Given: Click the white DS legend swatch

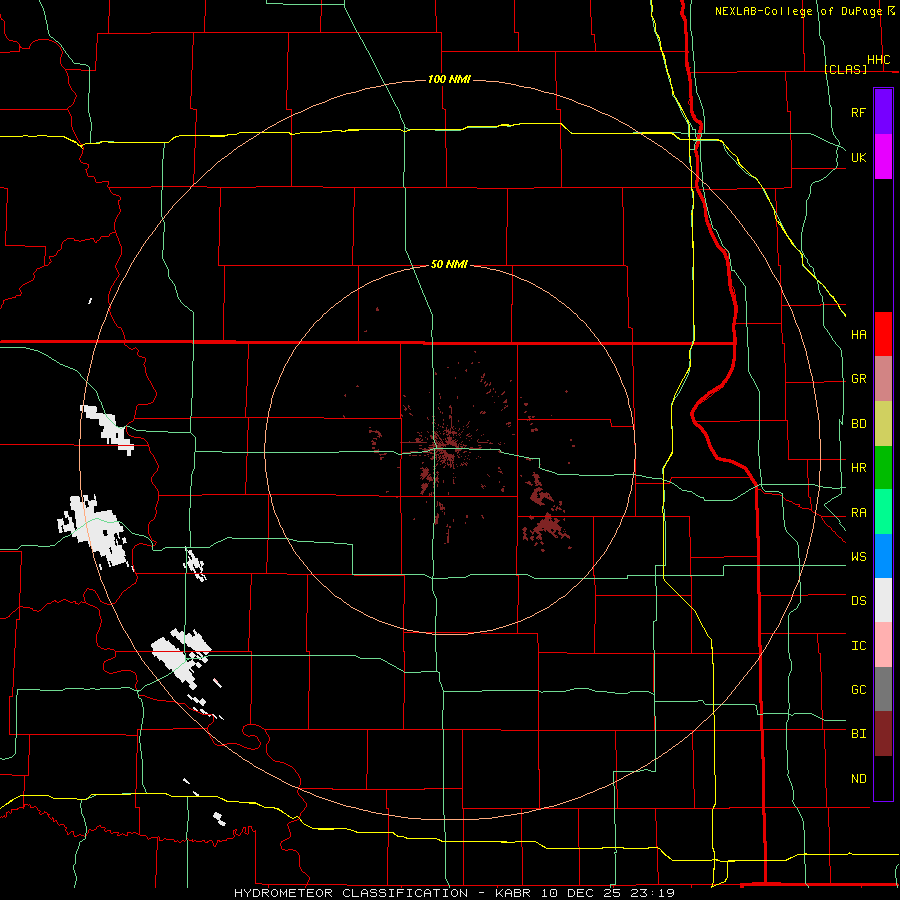Looking at the screenshot, I should tap(883, 600).
